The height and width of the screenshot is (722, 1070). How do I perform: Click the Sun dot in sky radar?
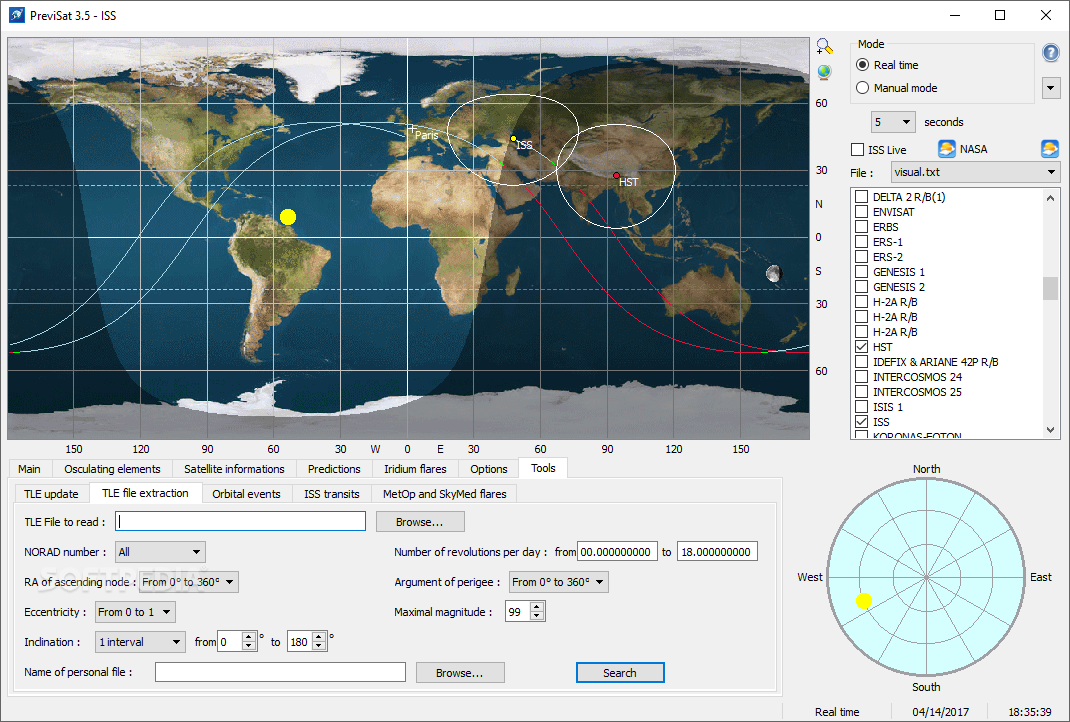pyautogui.click(x=864, y=601)
